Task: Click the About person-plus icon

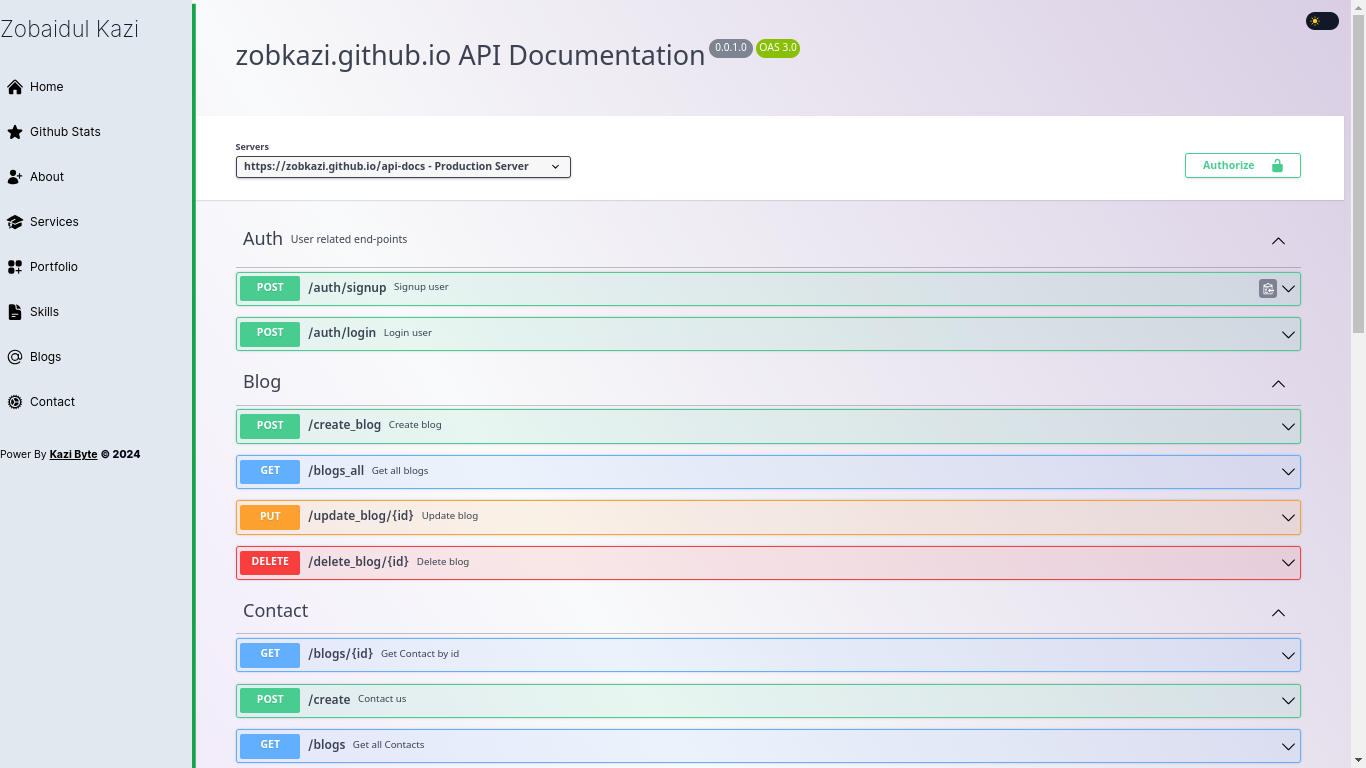Action: click(x=15, y=177)
